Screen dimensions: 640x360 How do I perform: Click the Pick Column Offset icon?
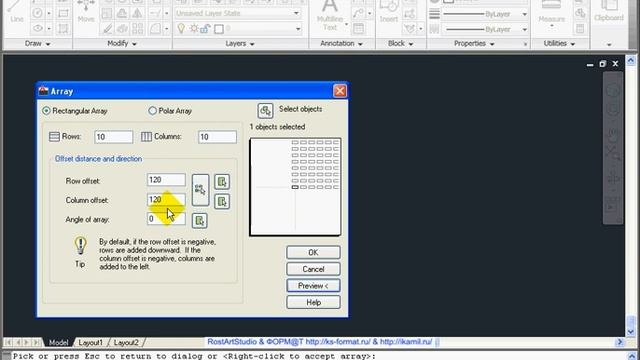[222, 201]
